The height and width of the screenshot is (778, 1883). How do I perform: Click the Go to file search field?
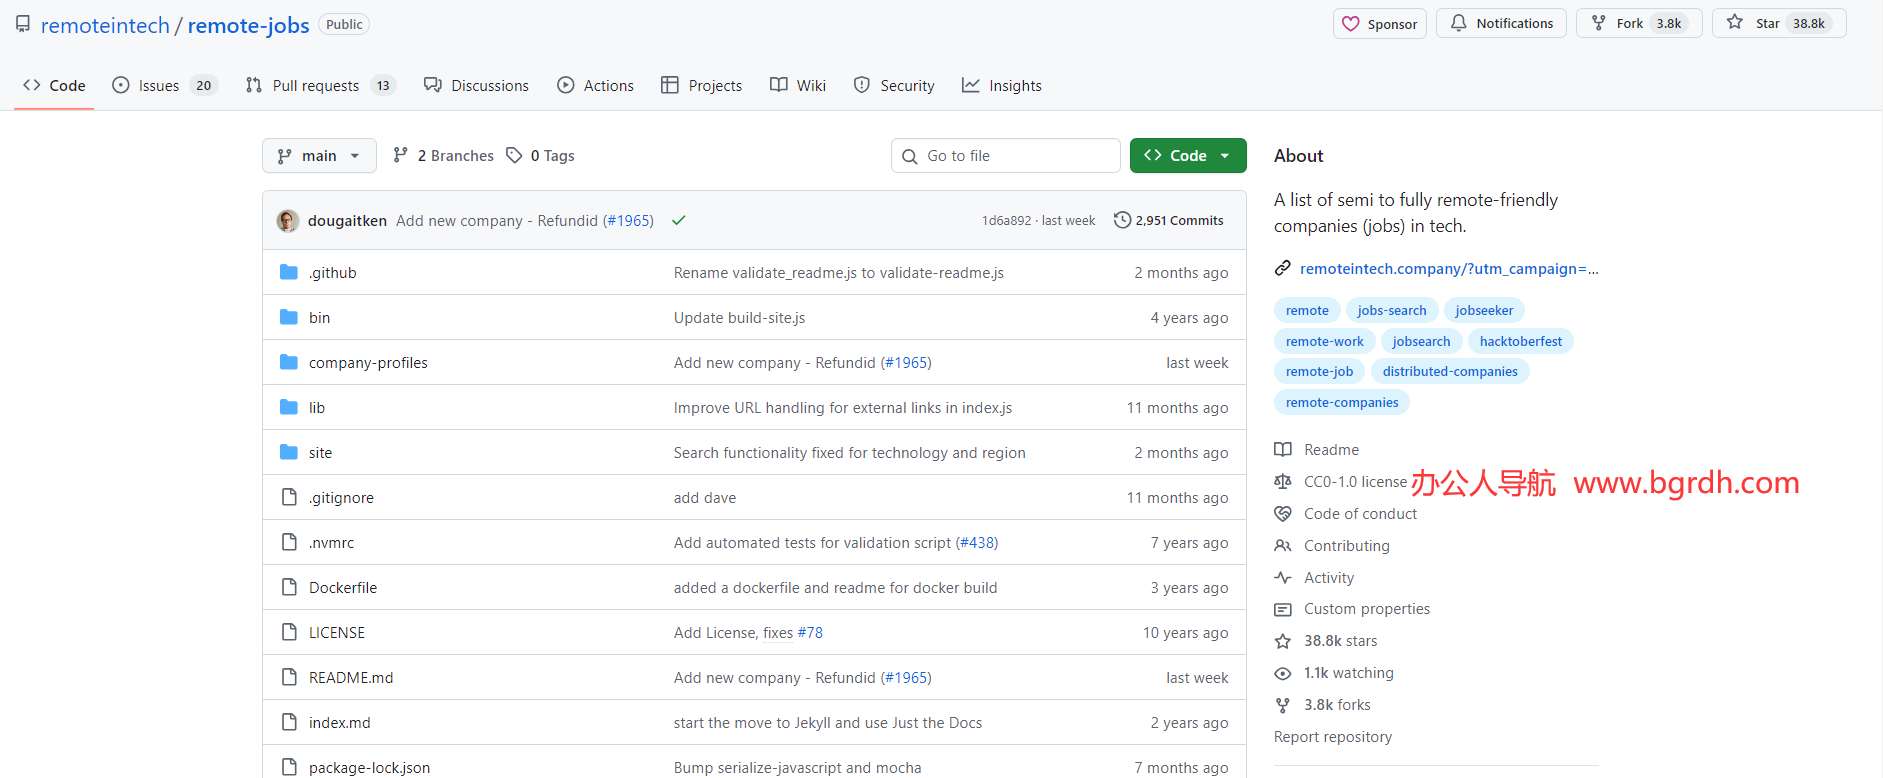pos(1005,156)
